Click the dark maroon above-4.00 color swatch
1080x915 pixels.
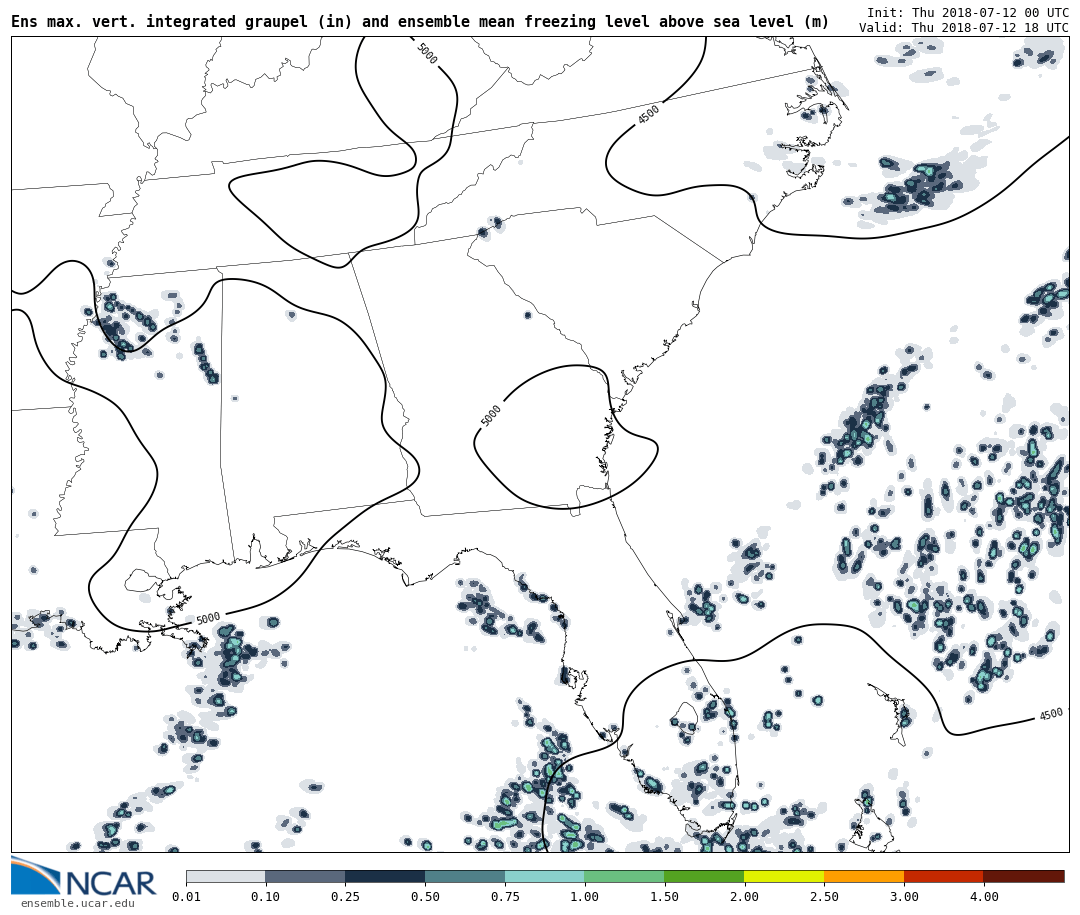coord(1024,876)
